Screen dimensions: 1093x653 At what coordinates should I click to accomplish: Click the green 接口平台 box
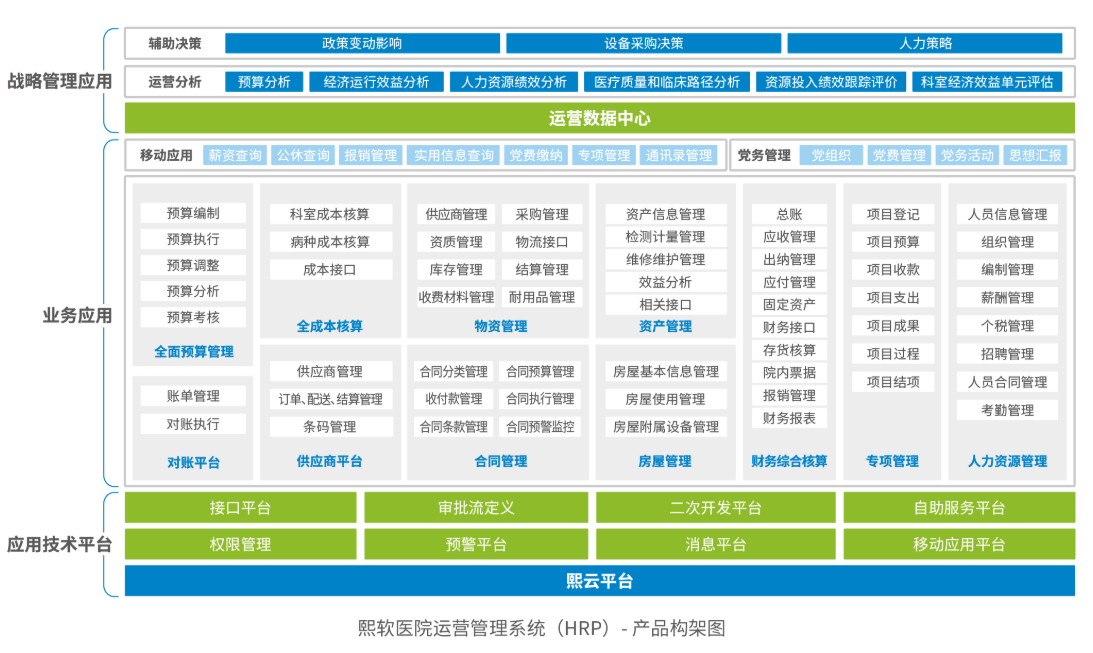click(x=240, y=507)
